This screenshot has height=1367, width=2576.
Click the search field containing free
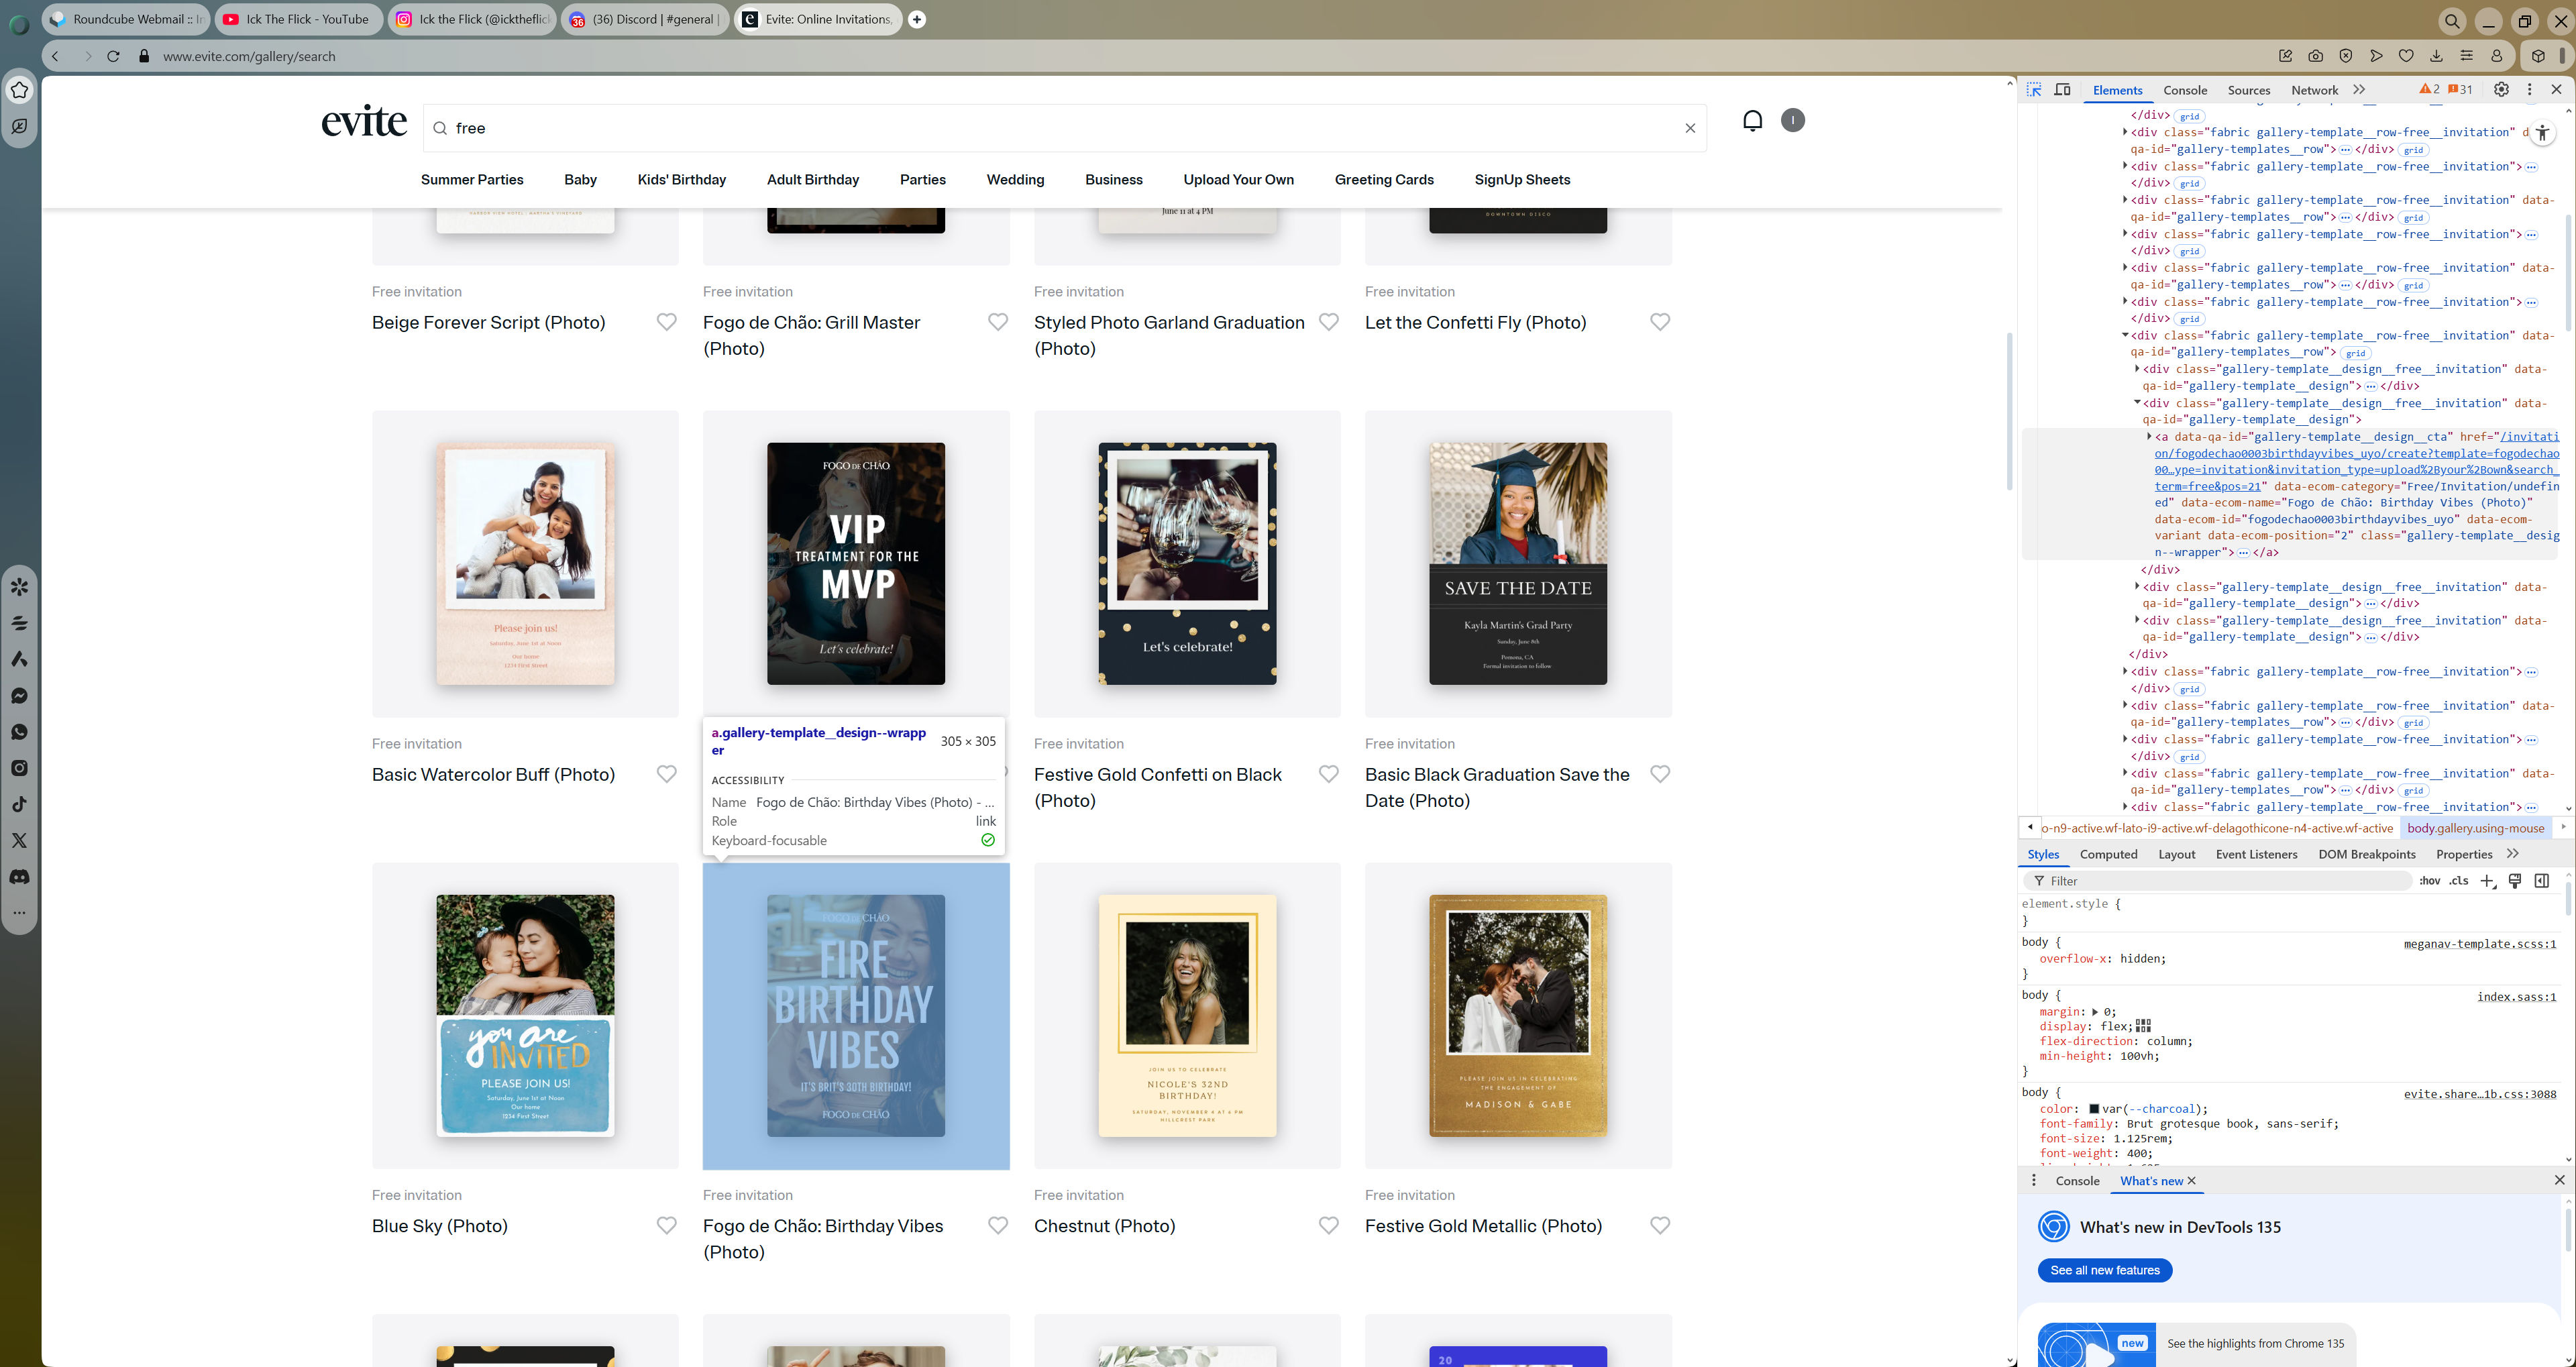(1064, 128)
